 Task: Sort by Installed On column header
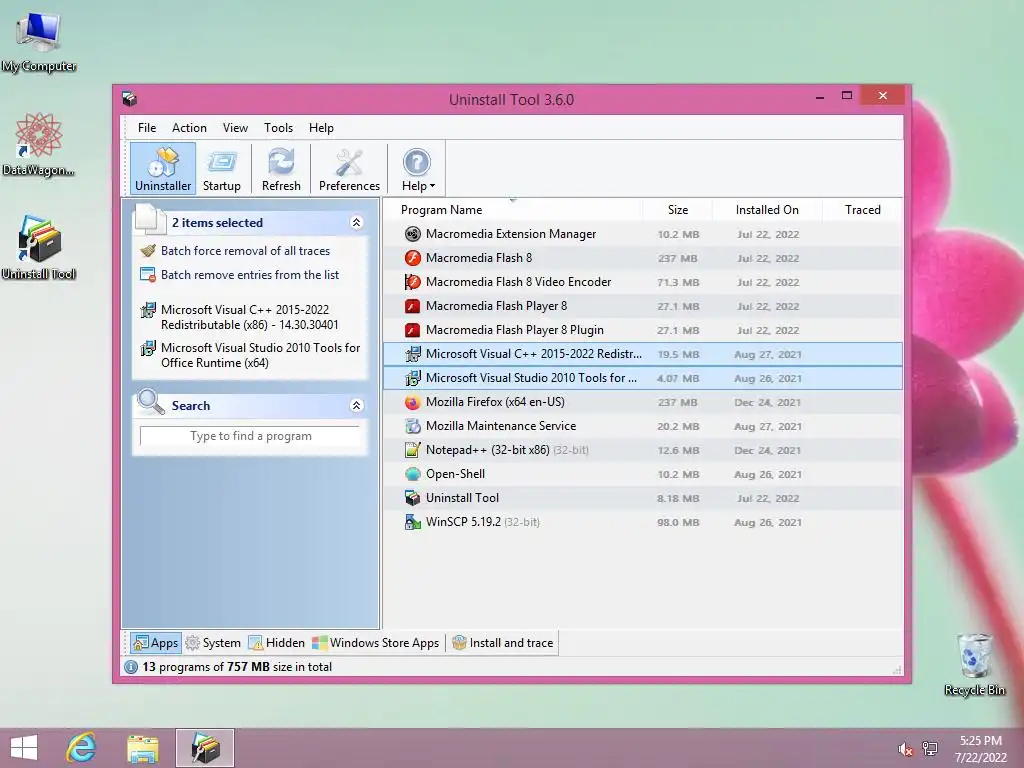[x=767, y=210]
